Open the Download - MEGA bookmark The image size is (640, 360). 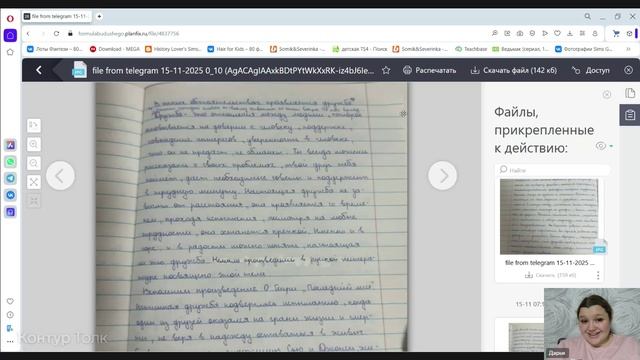click(x=115, y=49)
